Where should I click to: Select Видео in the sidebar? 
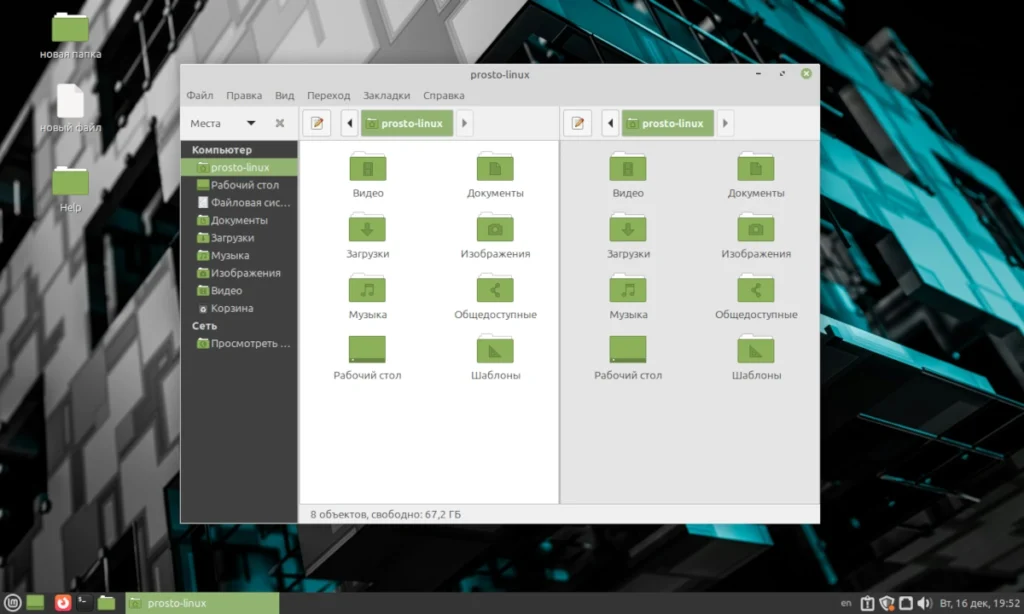coord(239,291)
